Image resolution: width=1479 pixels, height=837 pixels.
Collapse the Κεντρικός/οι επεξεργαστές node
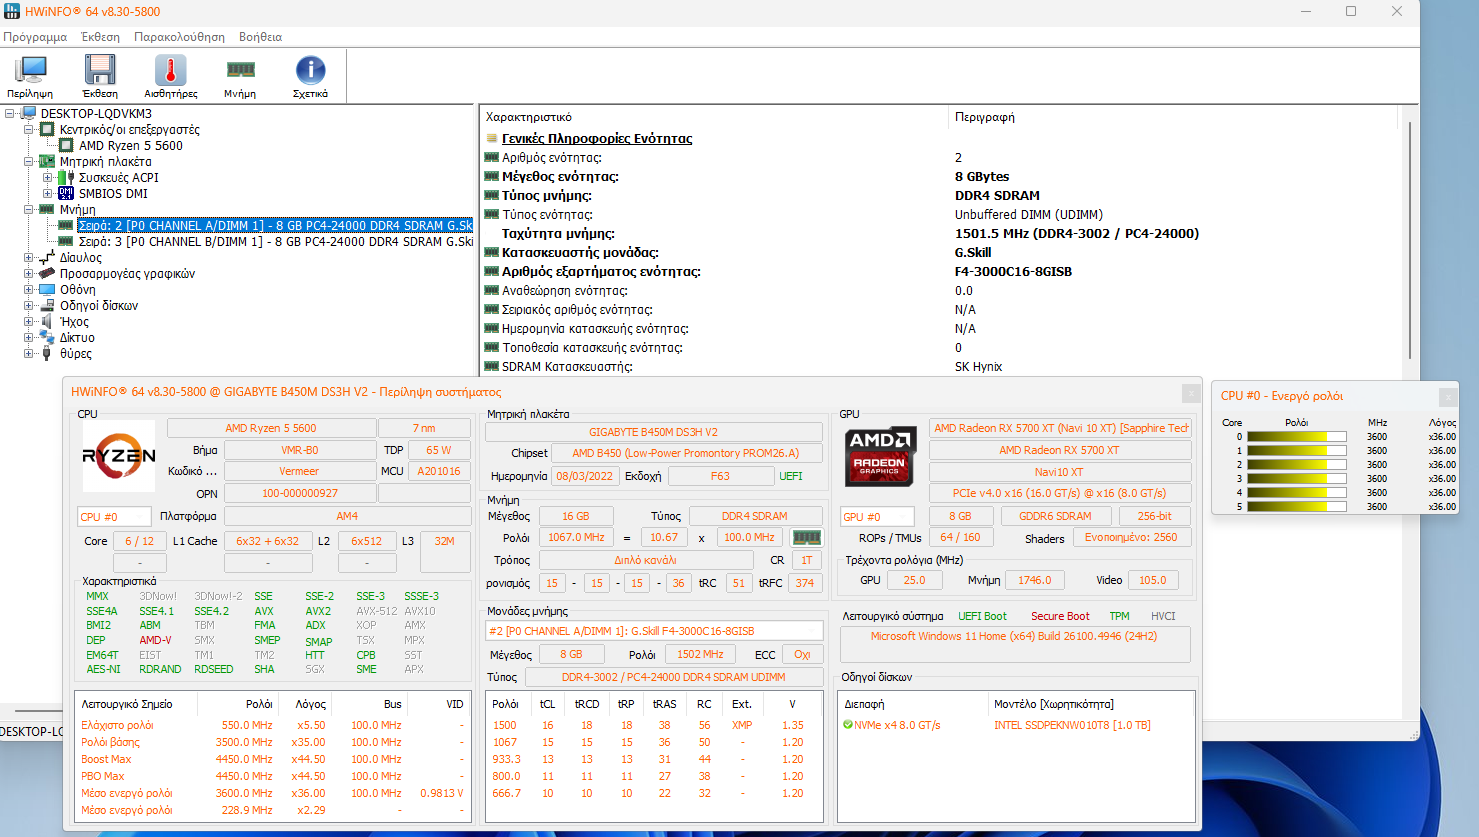tap(29, 130)
